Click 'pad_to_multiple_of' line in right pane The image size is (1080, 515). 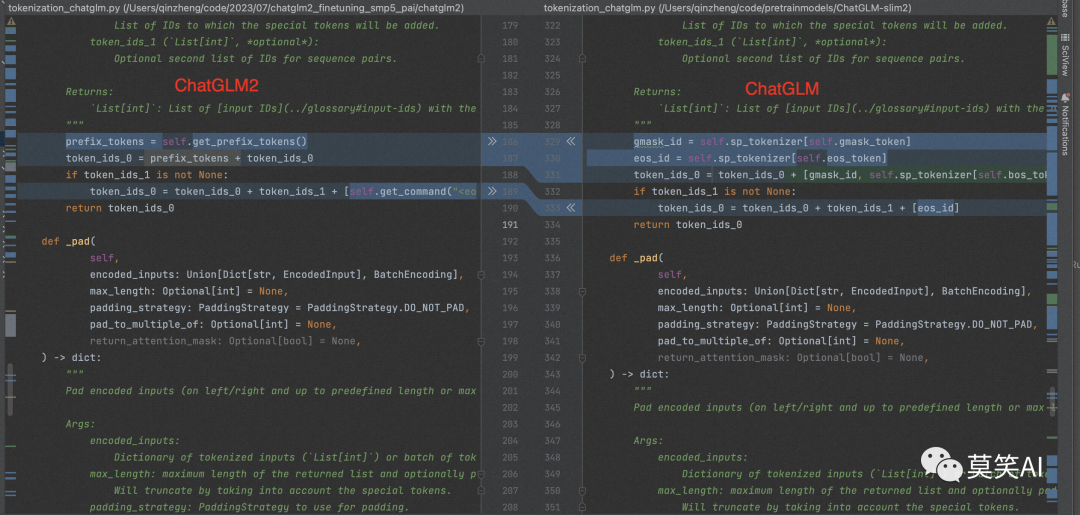point(780,340)
